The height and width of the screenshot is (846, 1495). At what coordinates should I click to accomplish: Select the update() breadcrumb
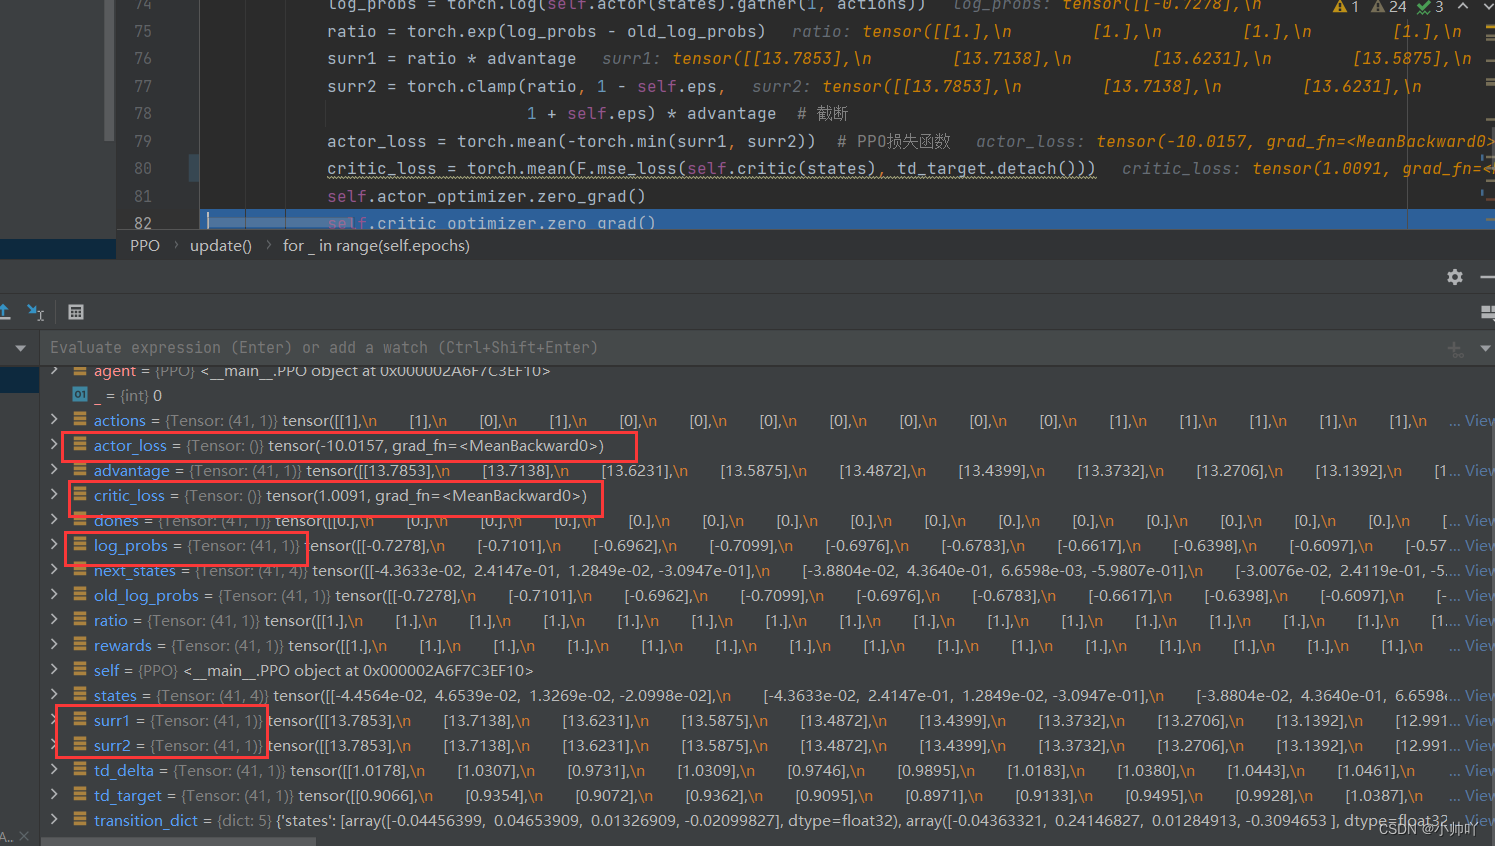[x=221, y=246]
